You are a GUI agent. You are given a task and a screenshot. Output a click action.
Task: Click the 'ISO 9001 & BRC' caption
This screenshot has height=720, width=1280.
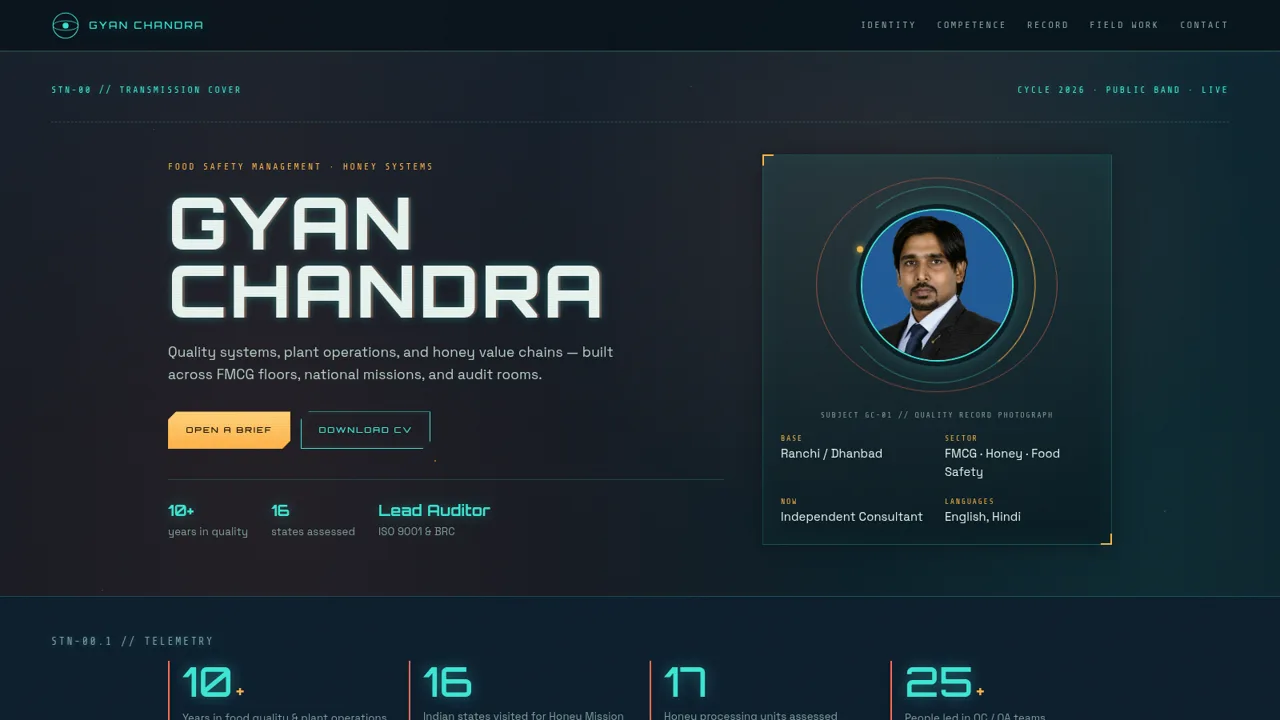[x=416, y=532]
